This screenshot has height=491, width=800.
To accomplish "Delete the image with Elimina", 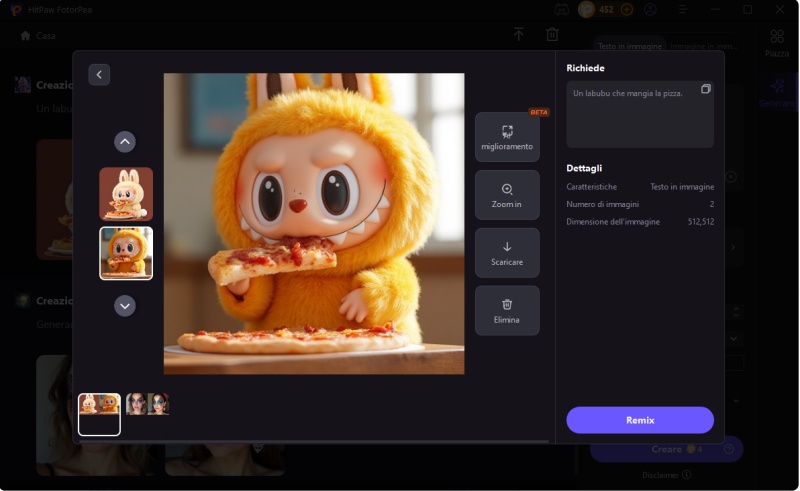I will (507, 311).
